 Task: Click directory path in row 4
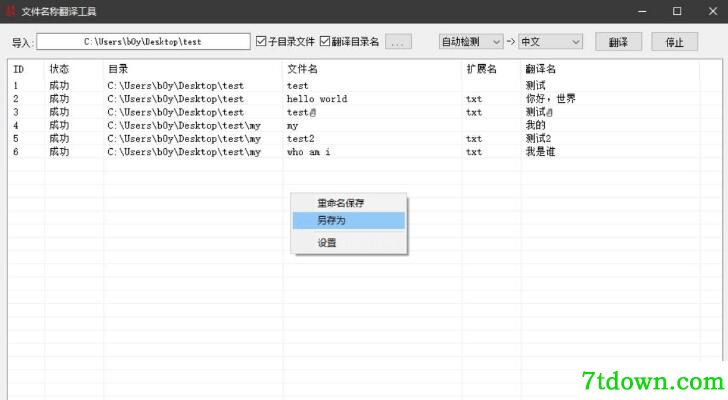pos(184,126)
